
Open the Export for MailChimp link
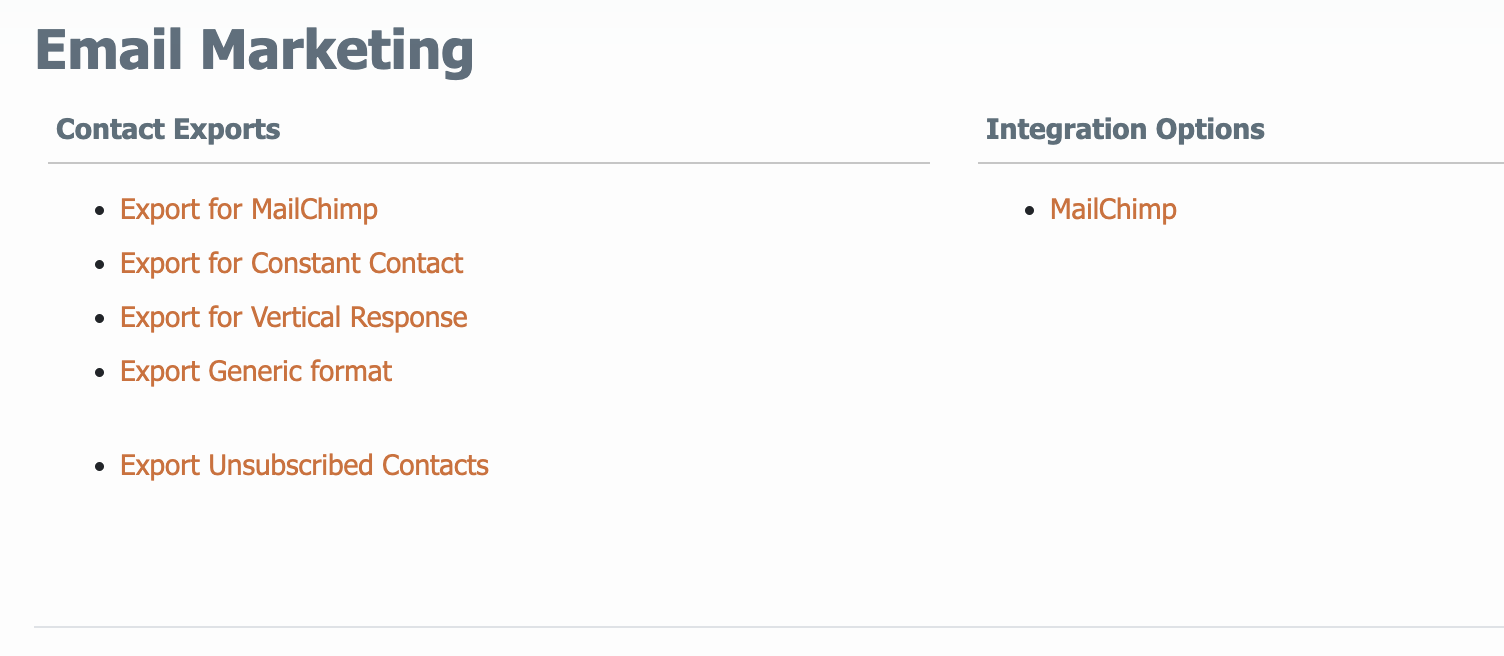[249, 209]
